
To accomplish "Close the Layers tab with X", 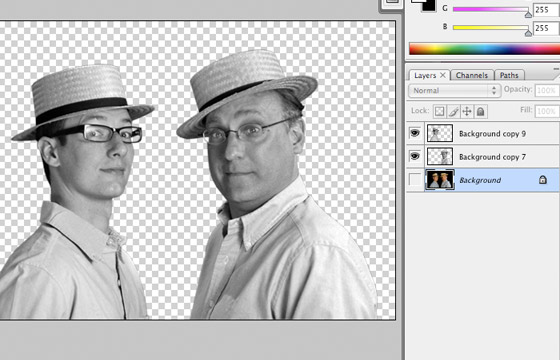I will (x=442, y=75).
